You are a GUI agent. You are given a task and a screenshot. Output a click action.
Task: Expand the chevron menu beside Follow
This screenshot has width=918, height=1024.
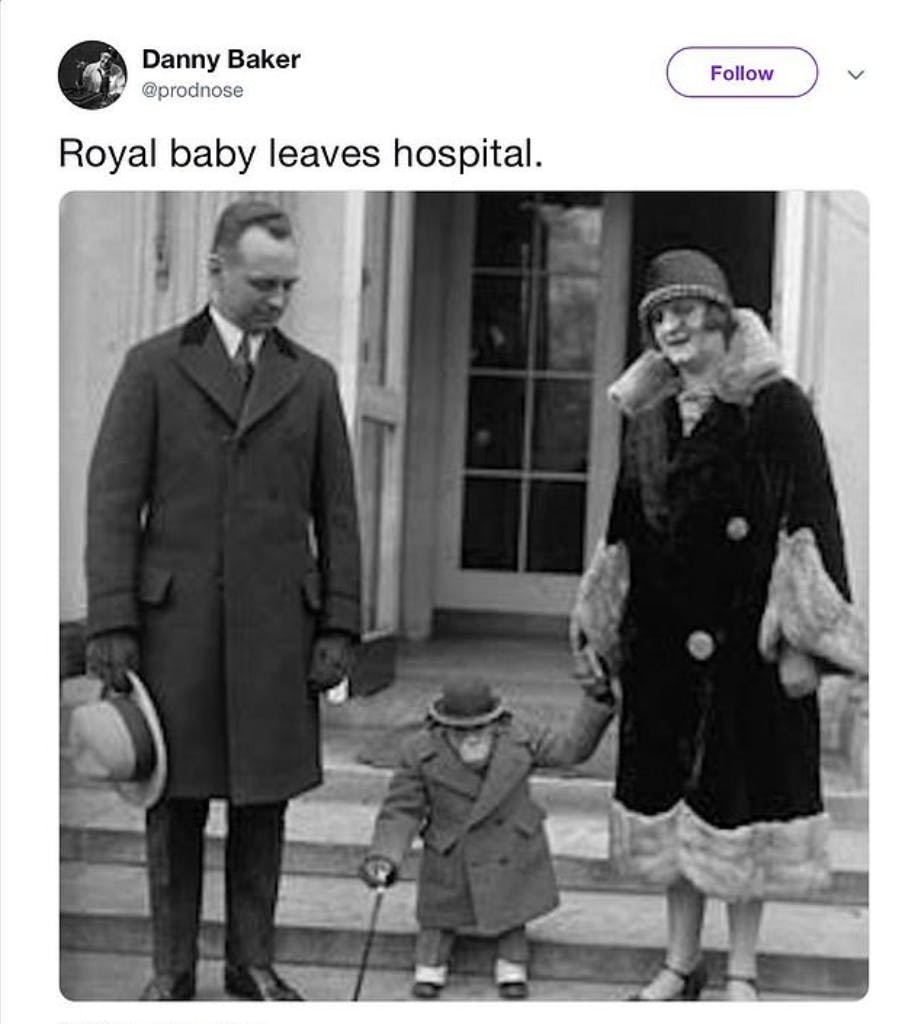855,74
